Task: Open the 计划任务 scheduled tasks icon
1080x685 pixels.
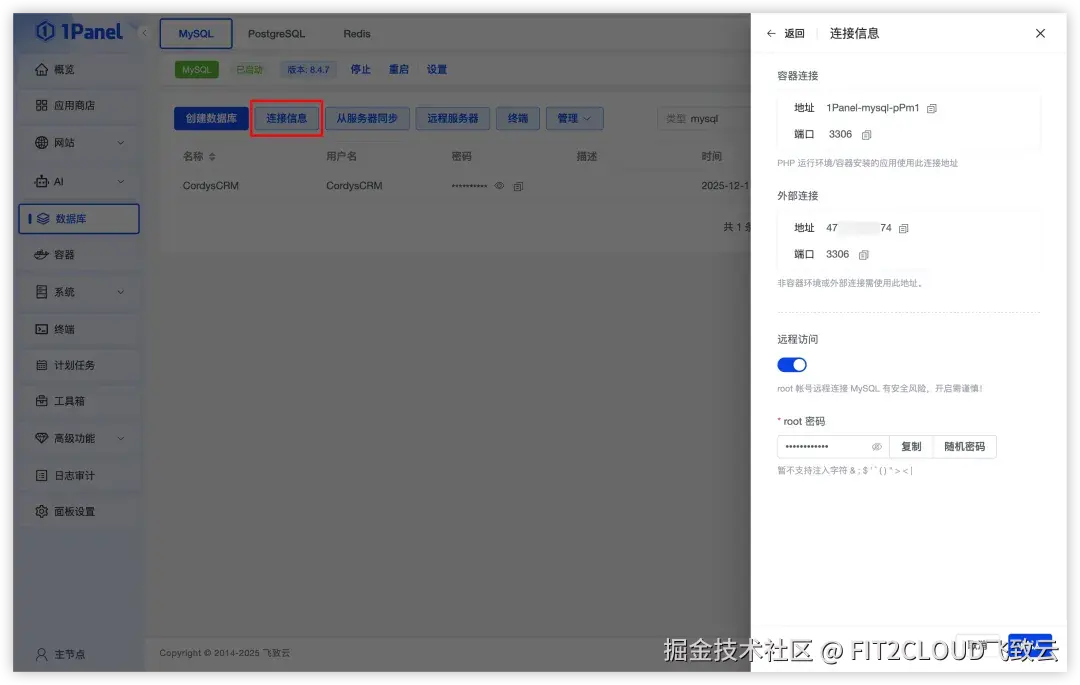Action: click(x=41, y=365)
